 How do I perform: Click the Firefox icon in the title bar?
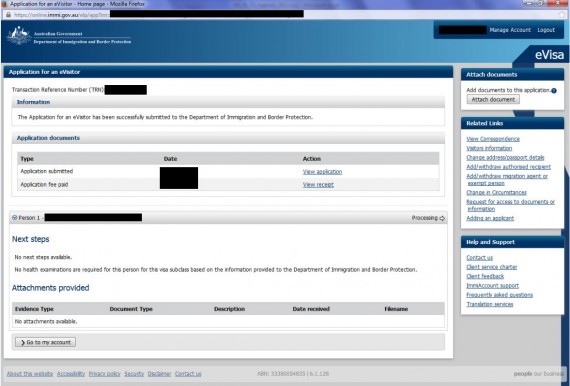[x=5, y=4]
